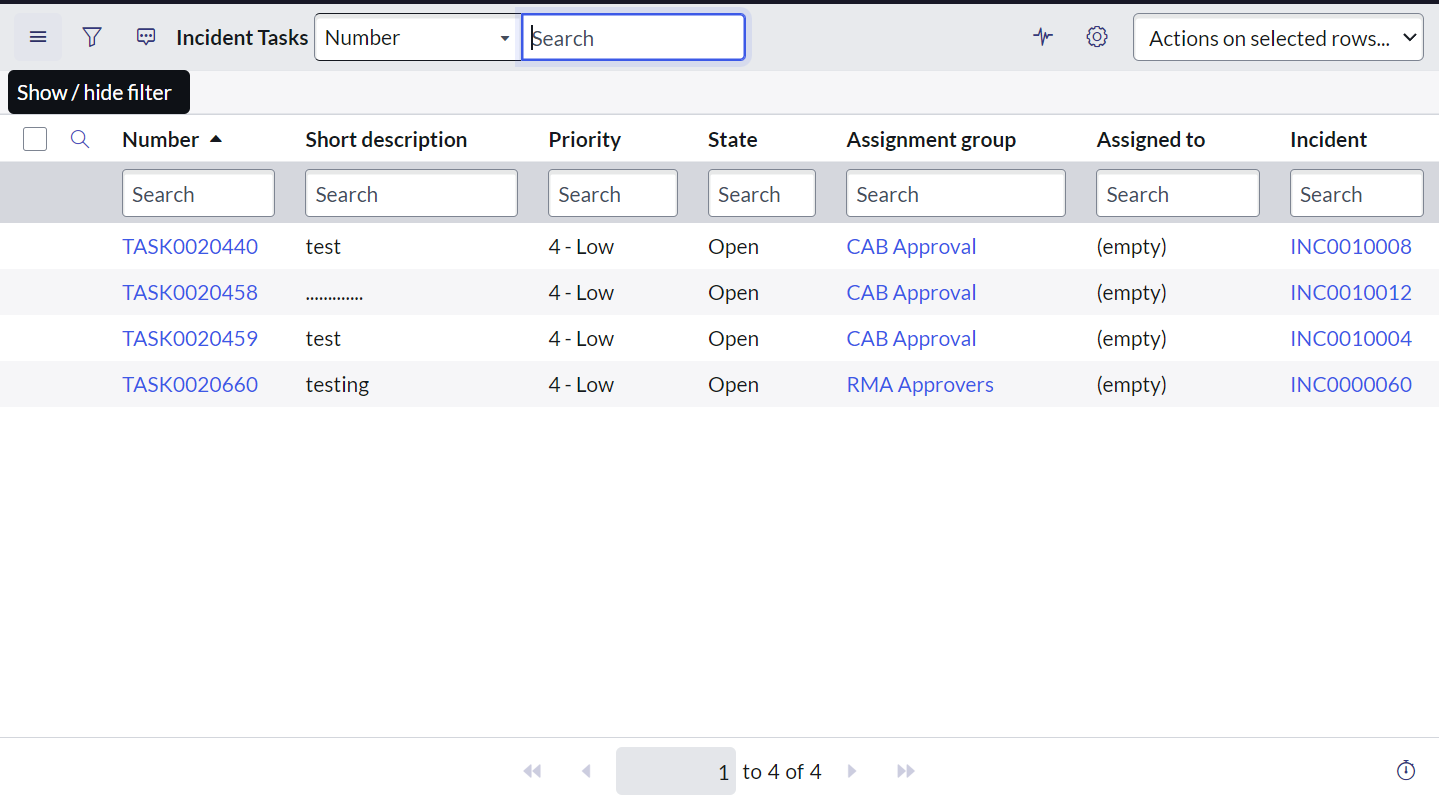1439x799 pixels.
Task: Jump to first page with double-arrow icon
Action: click(x=532, y=771)
